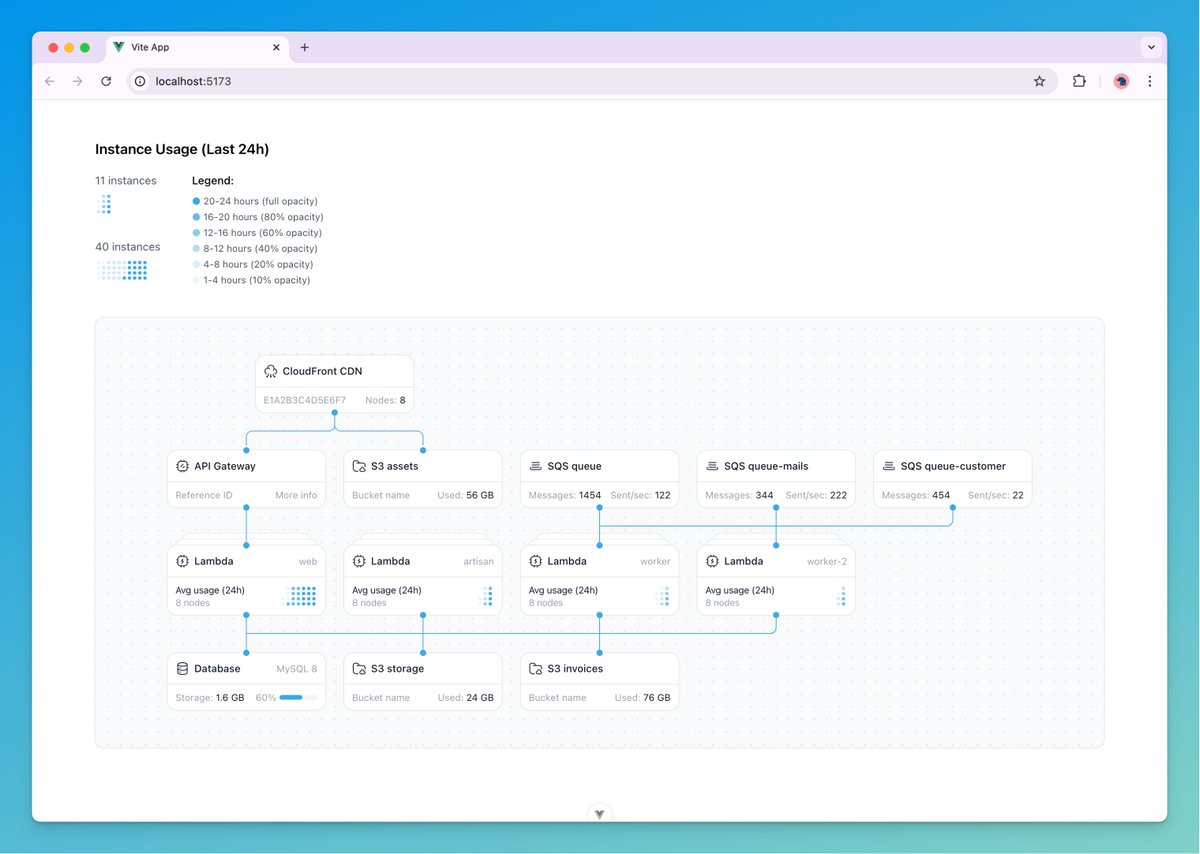View site information icon in address bar
1200x854 pixels.
point(140,81)
